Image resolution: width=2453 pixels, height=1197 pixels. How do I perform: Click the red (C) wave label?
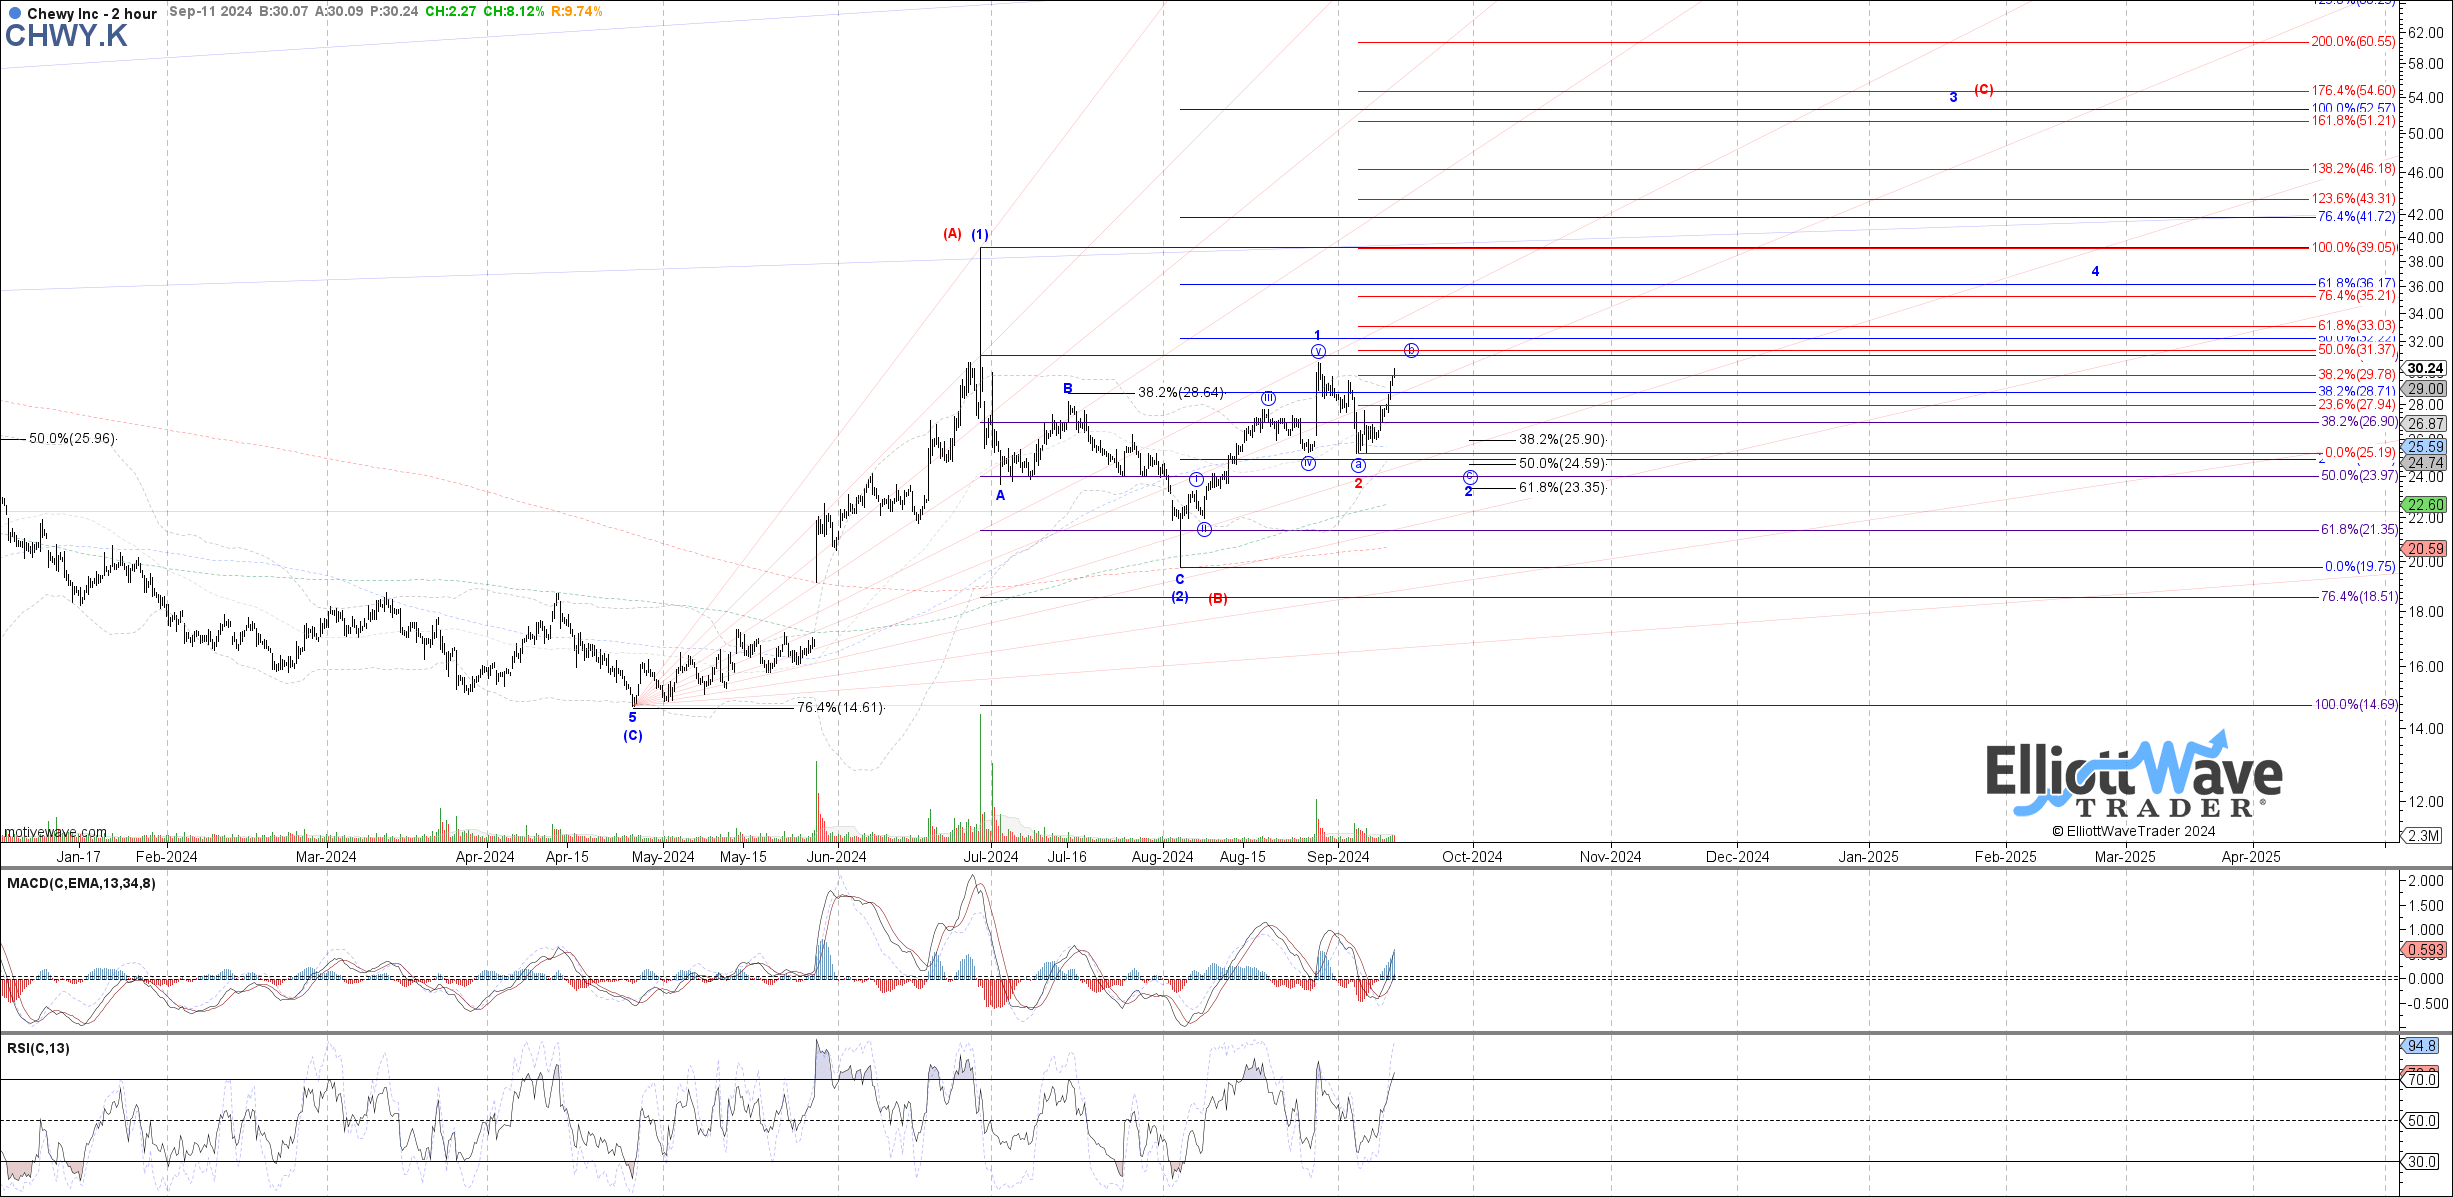point(1984,90)
